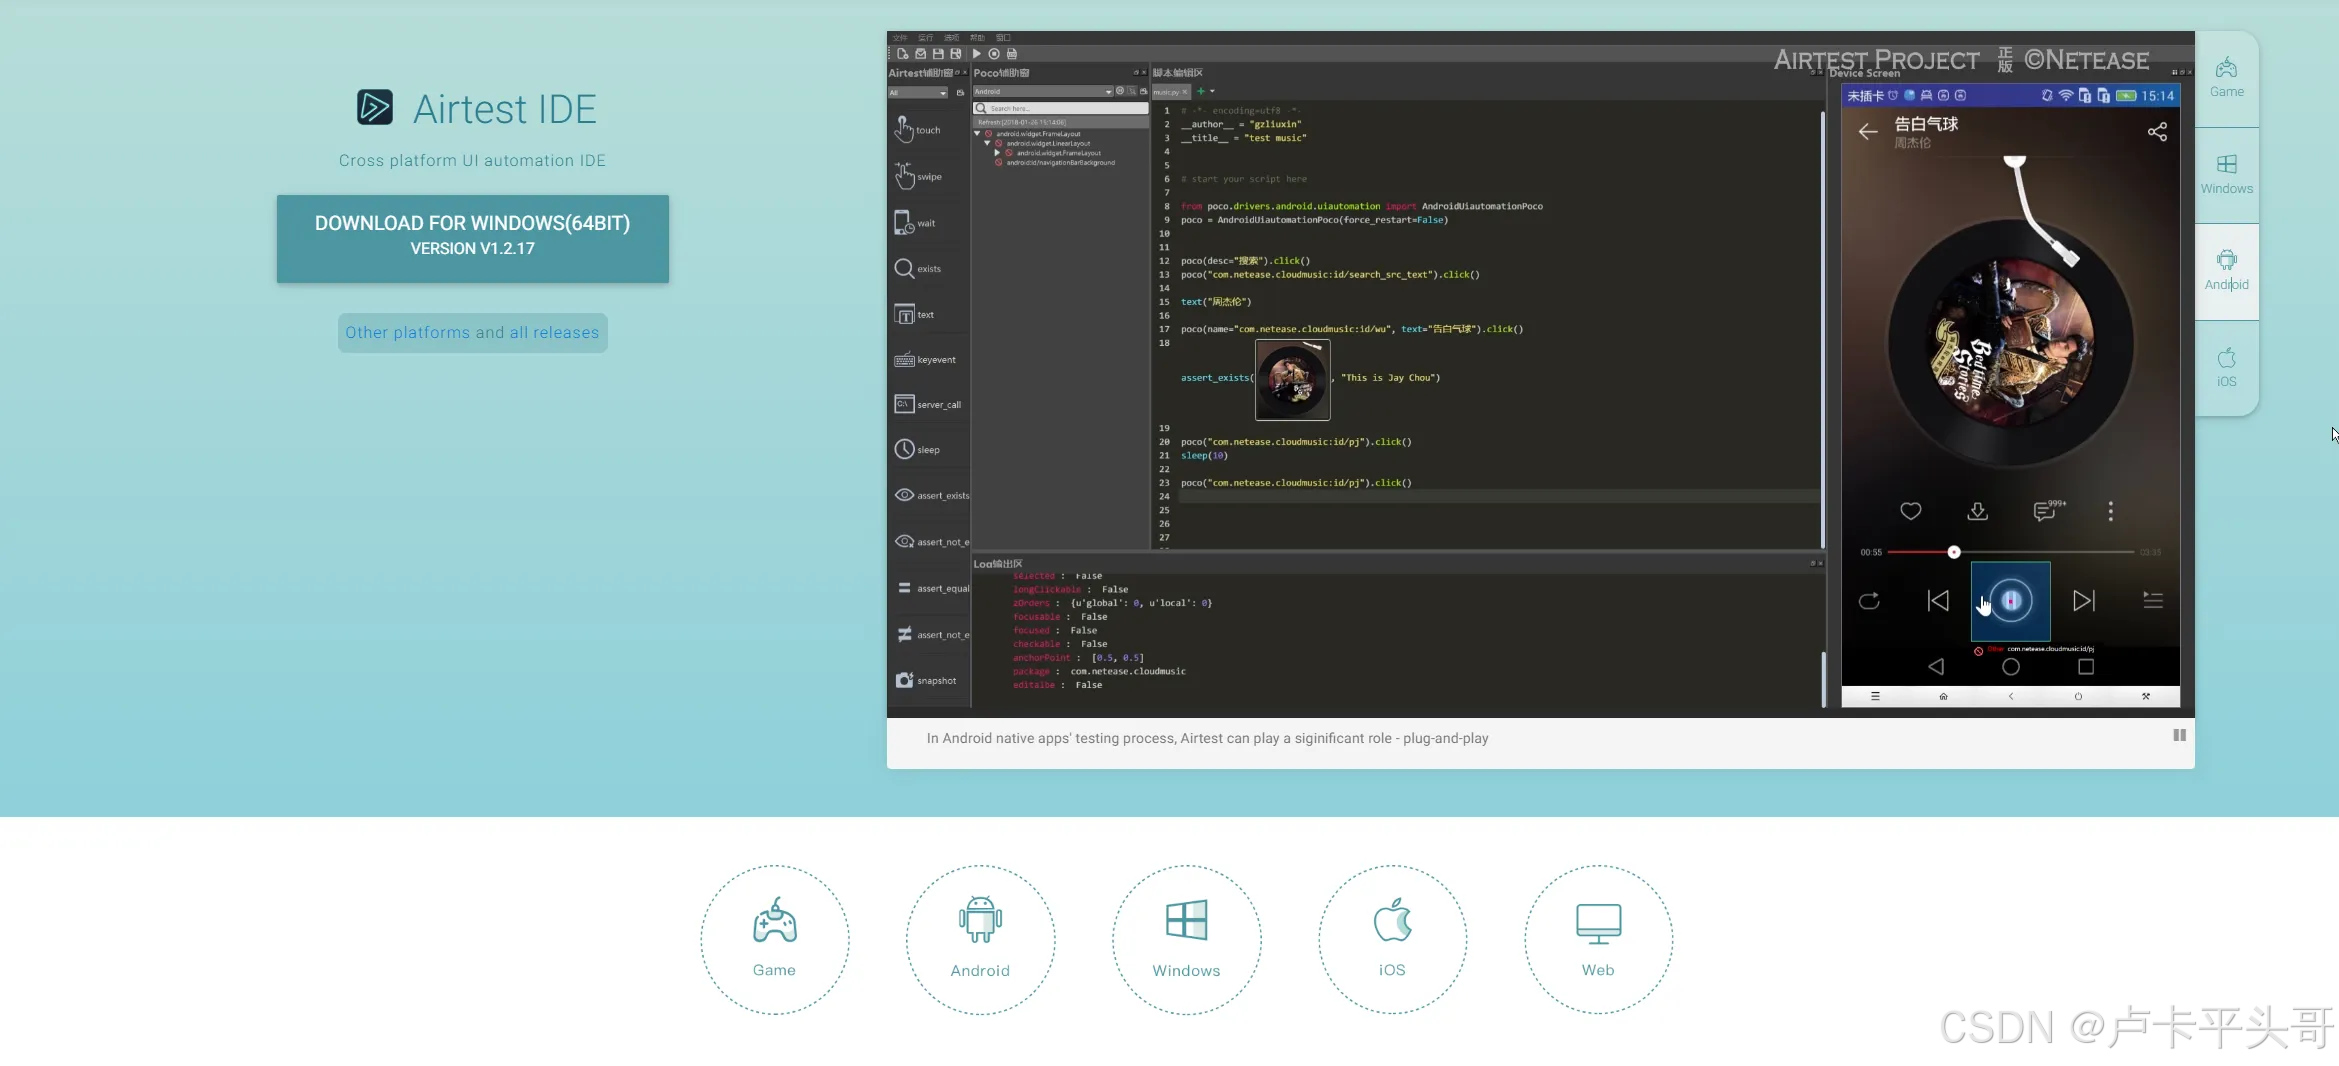Open the All filter dropdown in Airtest panel

917,92
